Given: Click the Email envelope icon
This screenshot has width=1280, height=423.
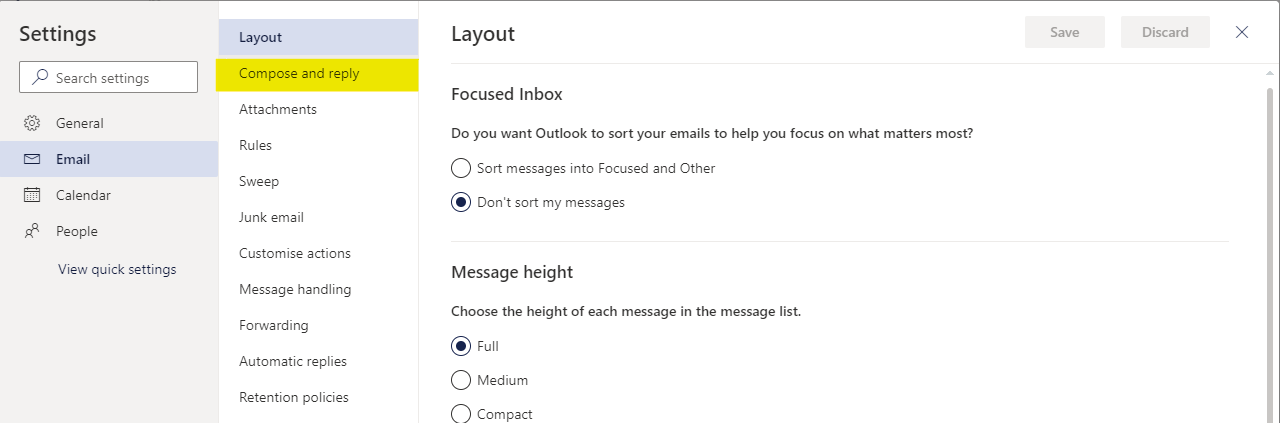Looking at the screenshot, I should pos(32,159).
